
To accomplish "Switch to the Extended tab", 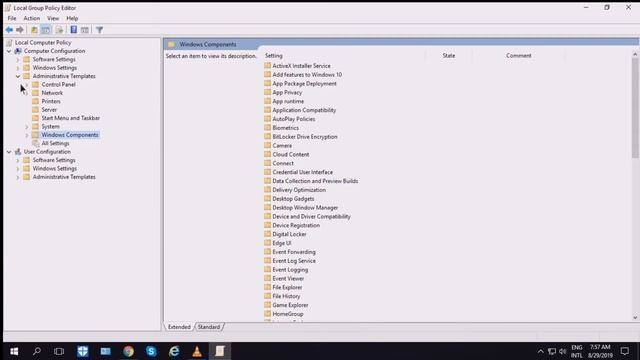I will click(179, 327).
